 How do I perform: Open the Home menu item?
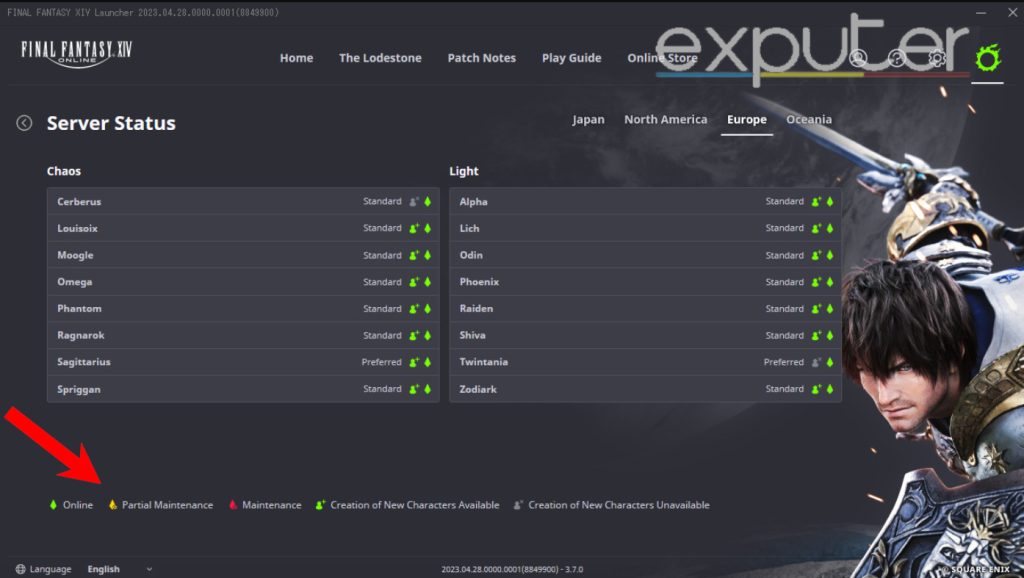point(296,58)
